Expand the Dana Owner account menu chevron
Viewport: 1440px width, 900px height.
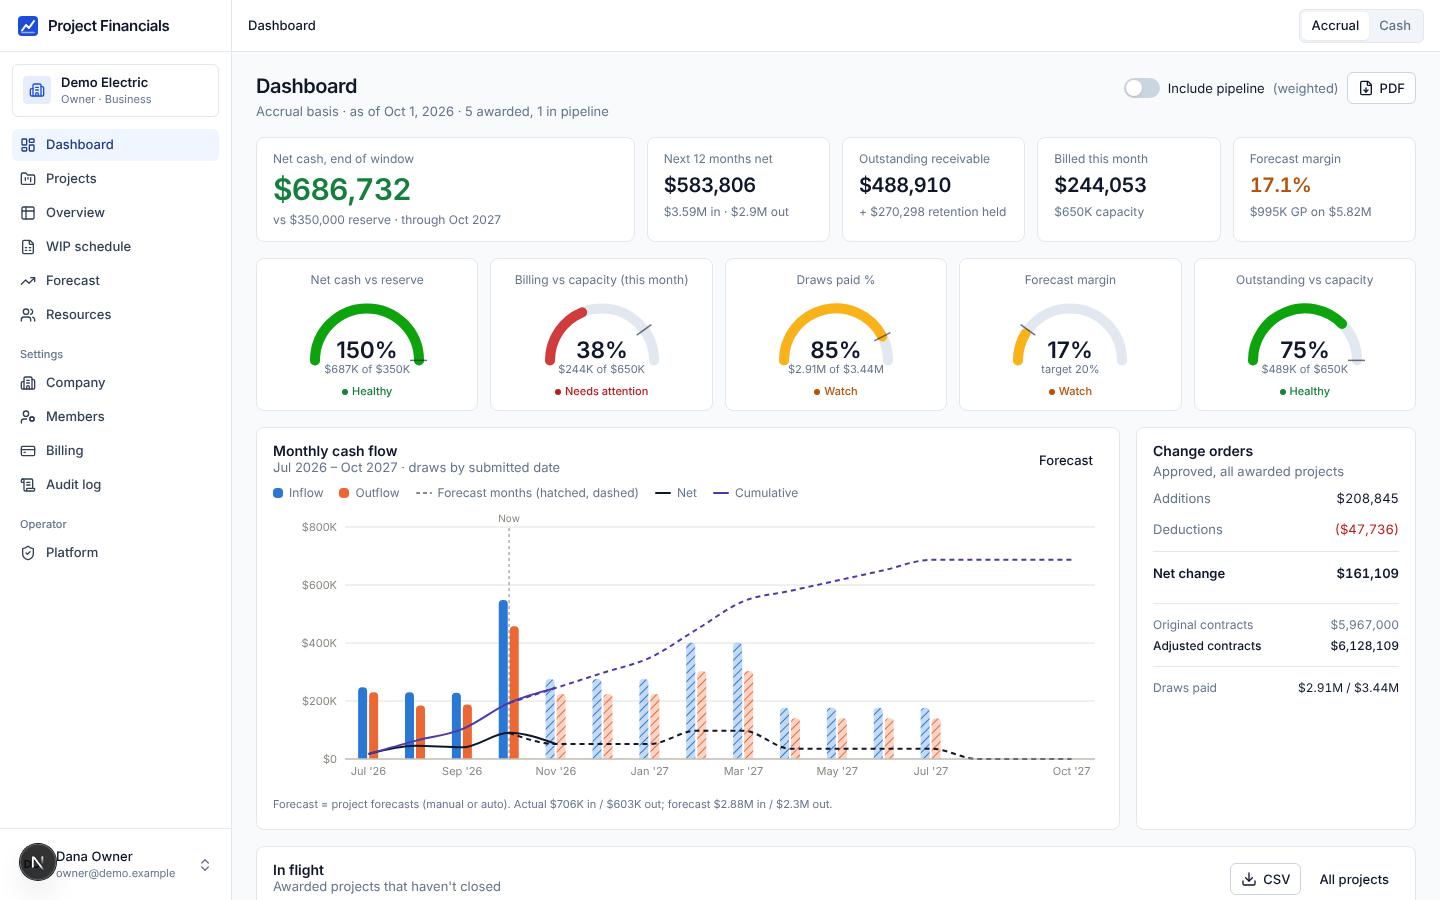[205, 865]
